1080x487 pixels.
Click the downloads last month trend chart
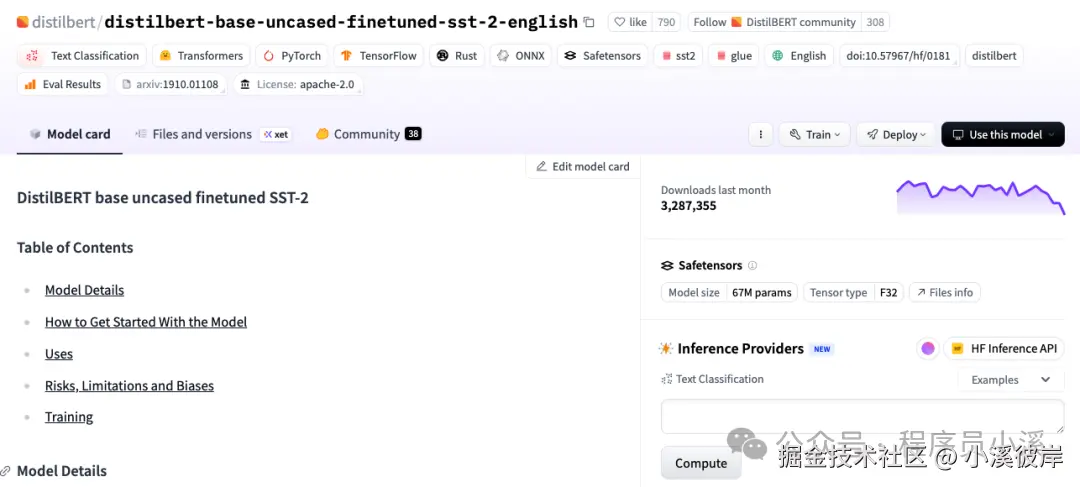981,198
